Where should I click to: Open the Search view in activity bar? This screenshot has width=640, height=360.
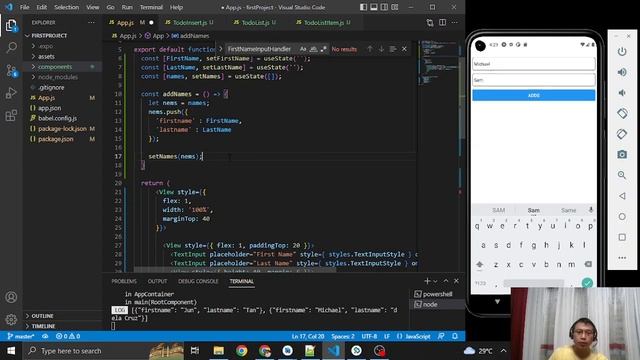click(x=11, y=48)
